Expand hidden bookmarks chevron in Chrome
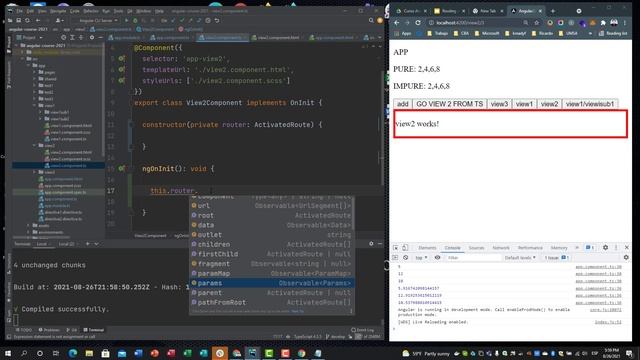Viewport: 640px width, 360px height. point(590,33)
